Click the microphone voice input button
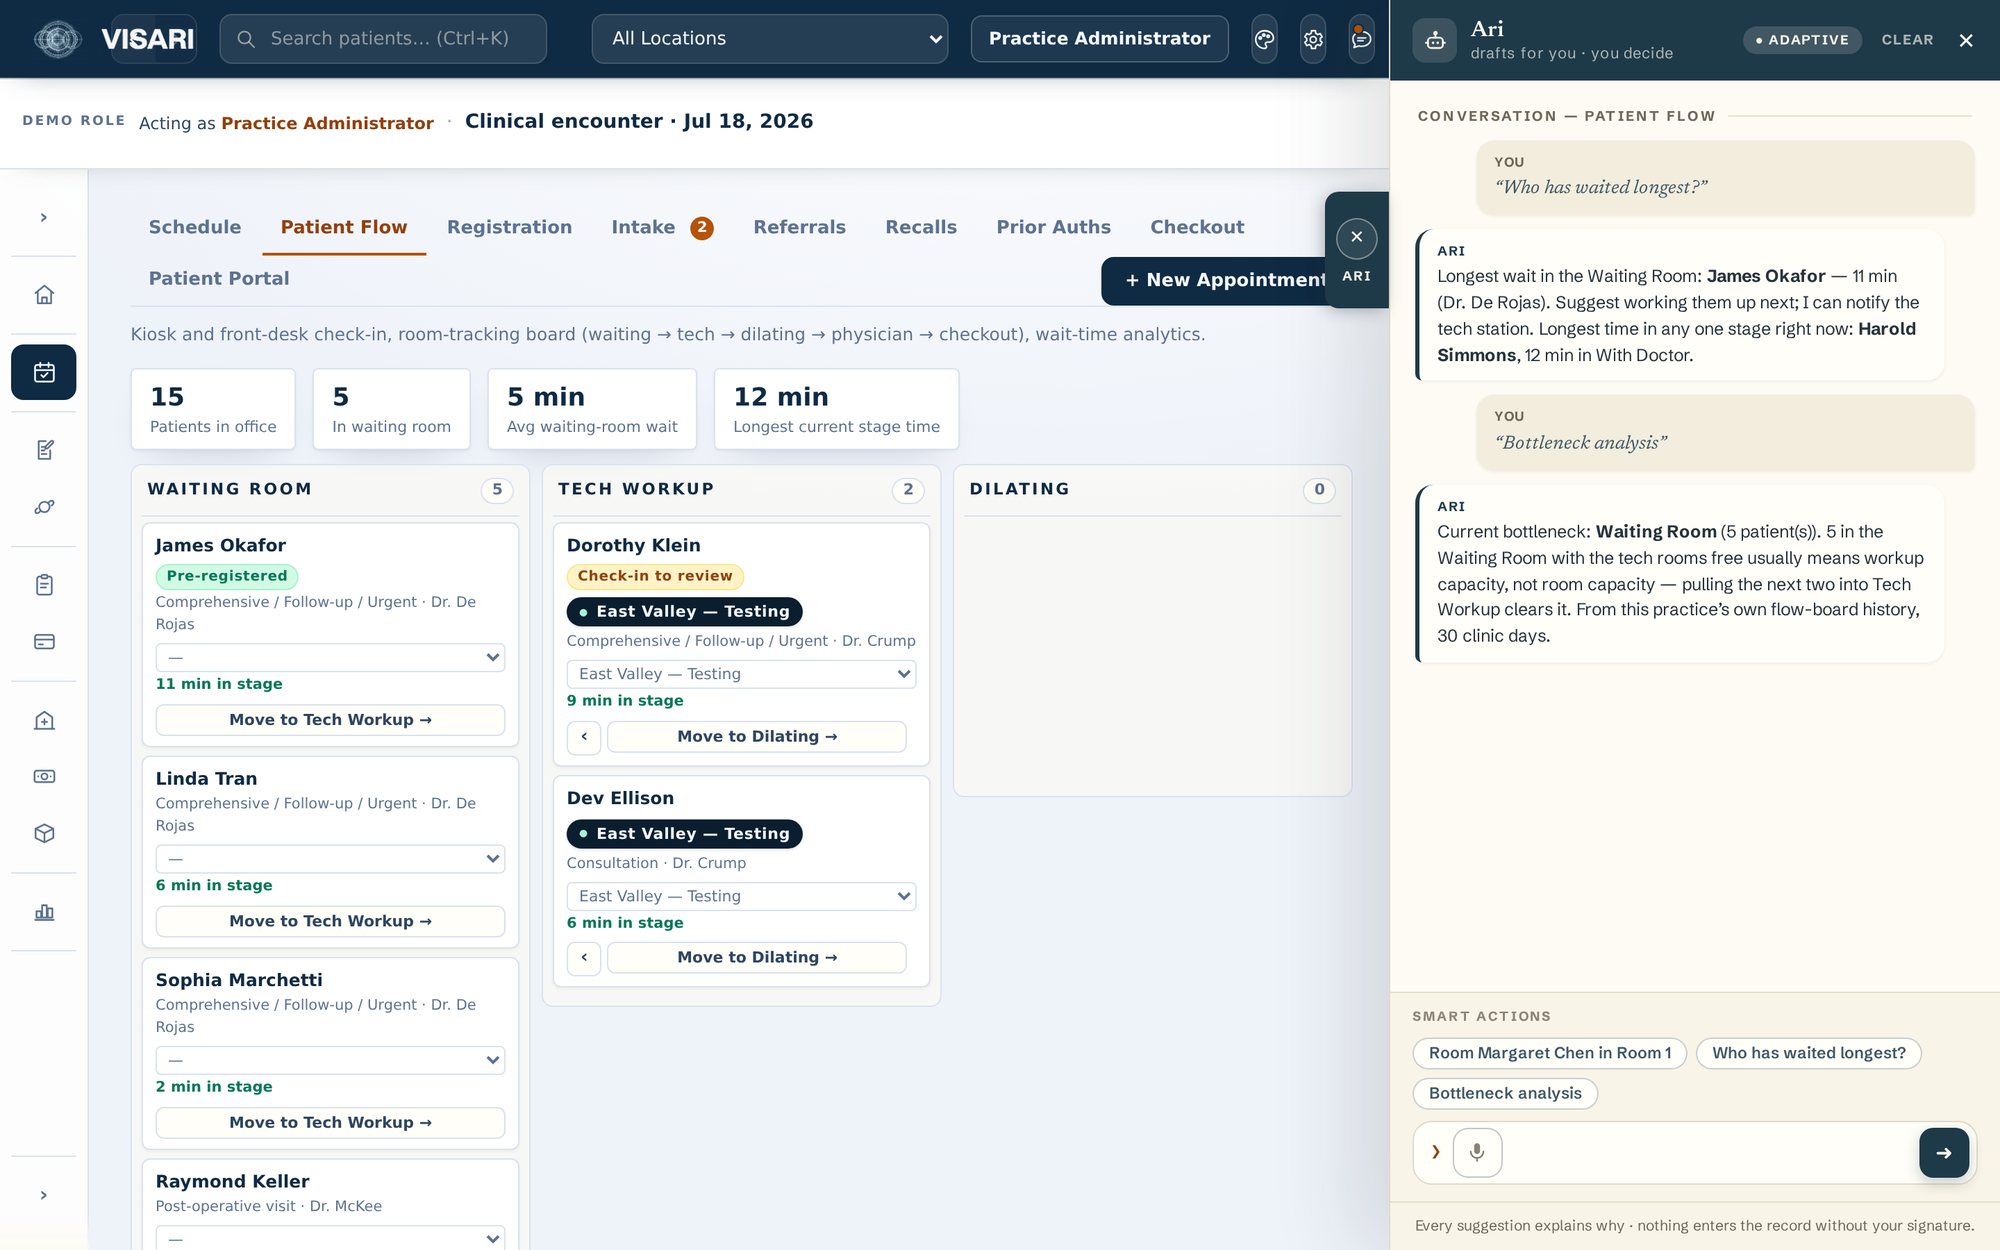This screenshot has width=2000, height=1250. point(1477,1153)
